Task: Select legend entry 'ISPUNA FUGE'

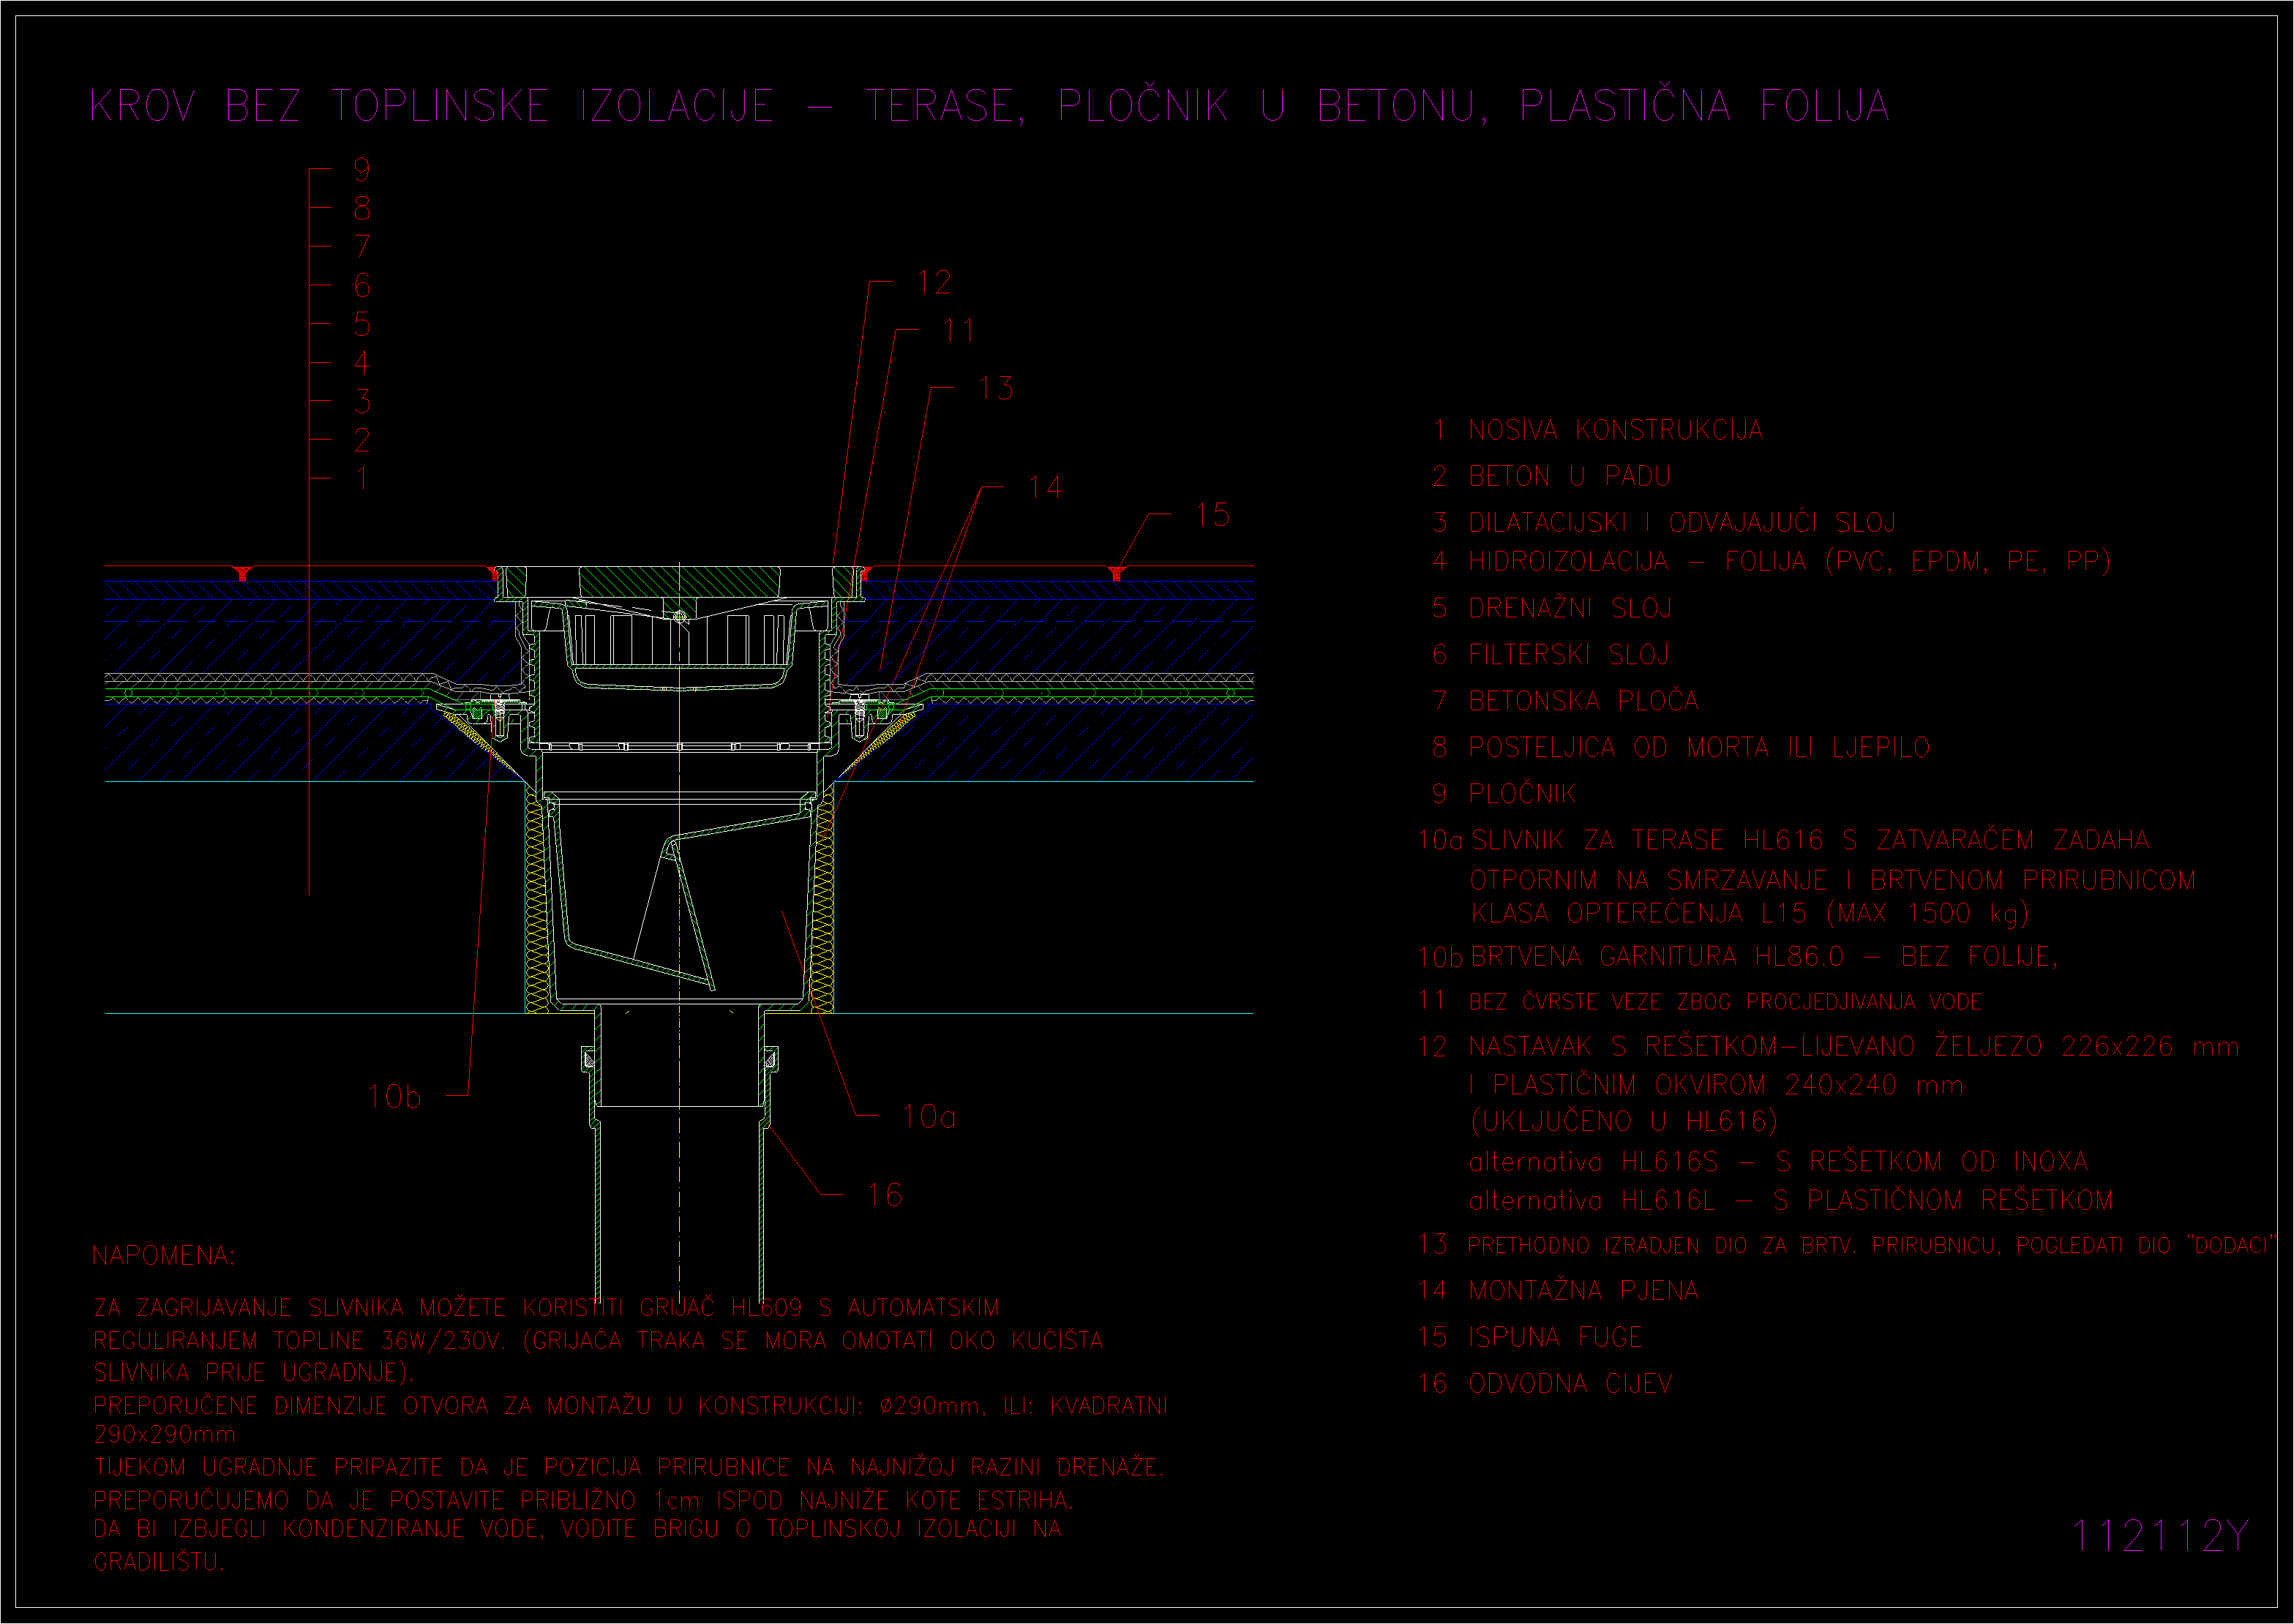Action: point(1555,1336)
